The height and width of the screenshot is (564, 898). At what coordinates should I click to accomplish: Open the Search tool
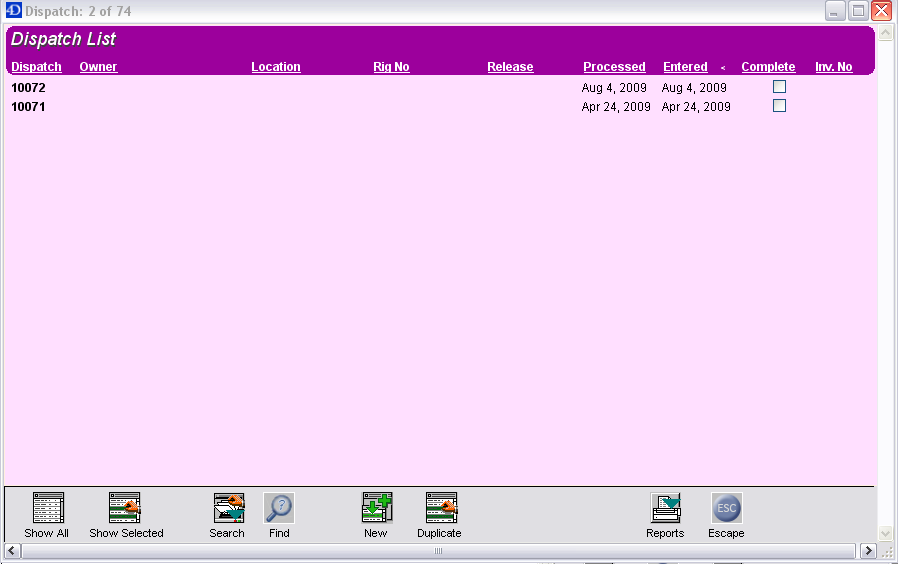click(228, 508)
